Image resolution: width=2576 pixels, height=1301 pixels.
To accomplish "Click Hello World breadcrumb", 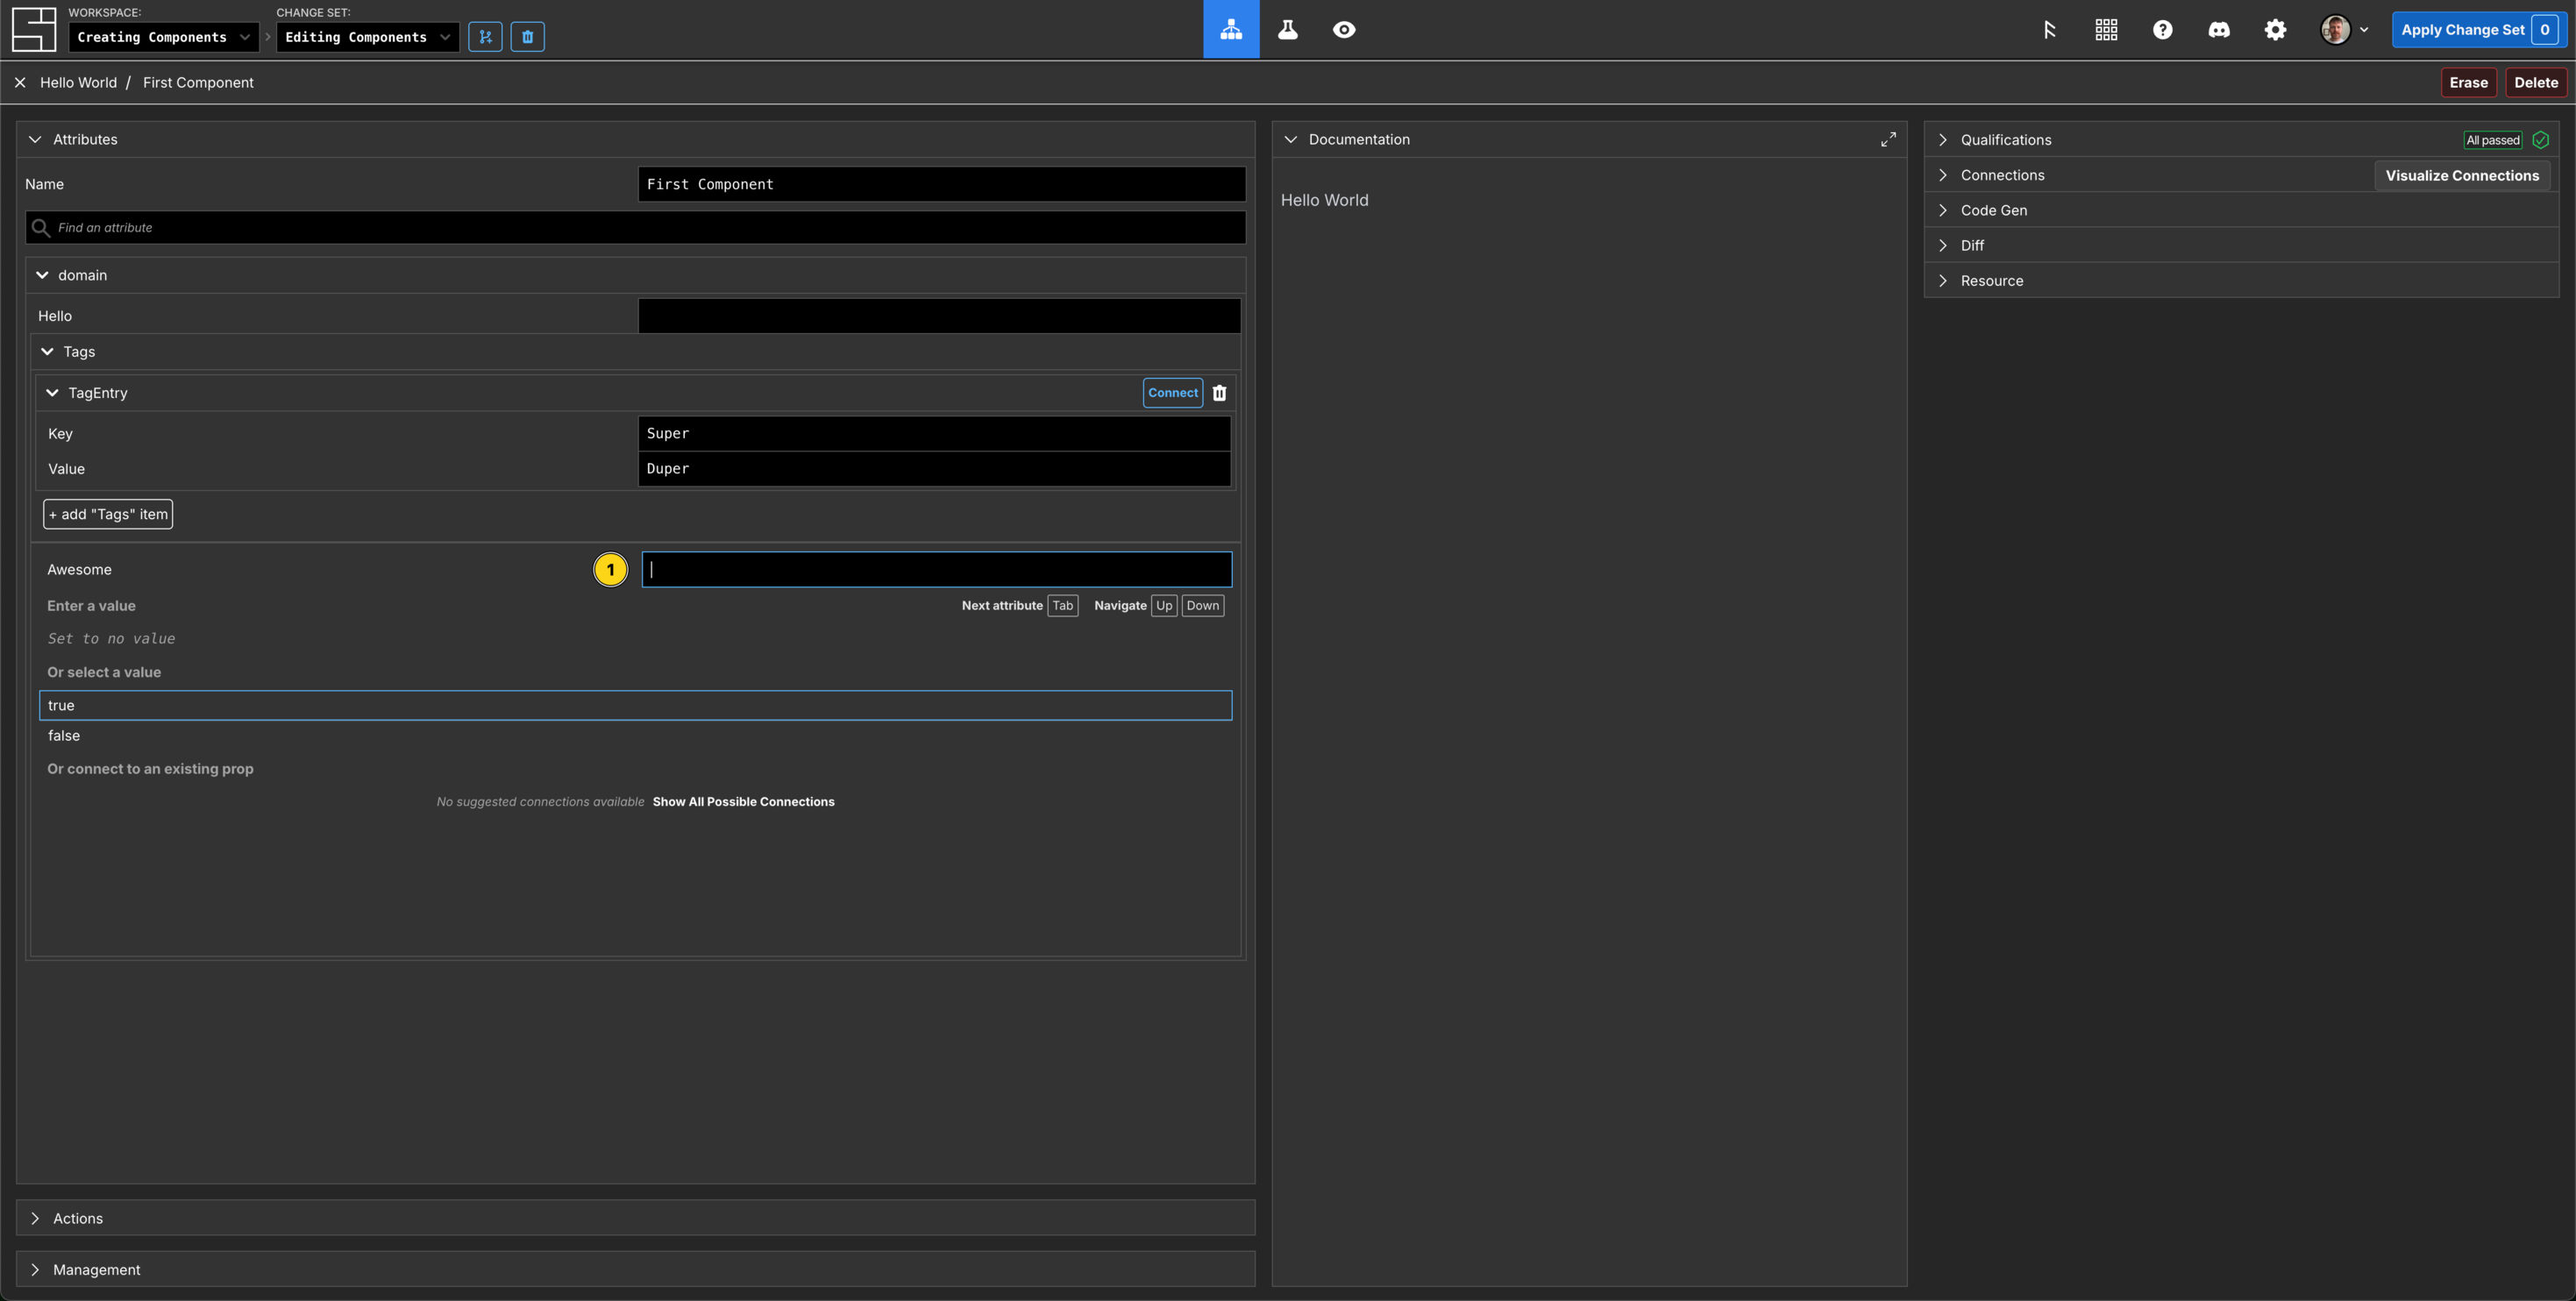I will [x=78, y=82].
